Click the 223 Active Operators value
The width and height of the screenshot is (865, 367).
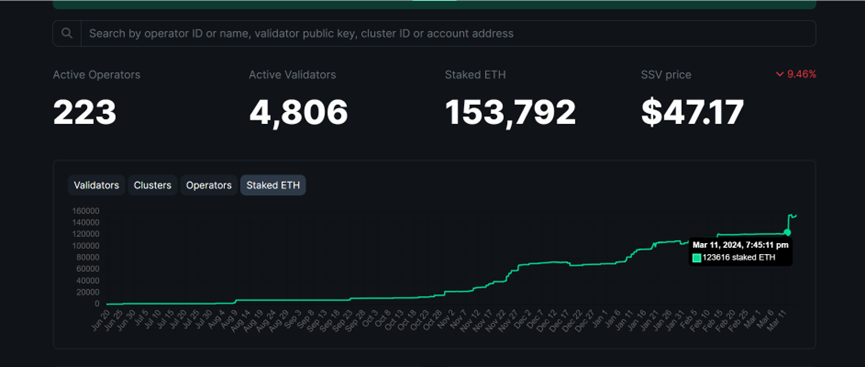pyautogui.click(x=85, y=113)
